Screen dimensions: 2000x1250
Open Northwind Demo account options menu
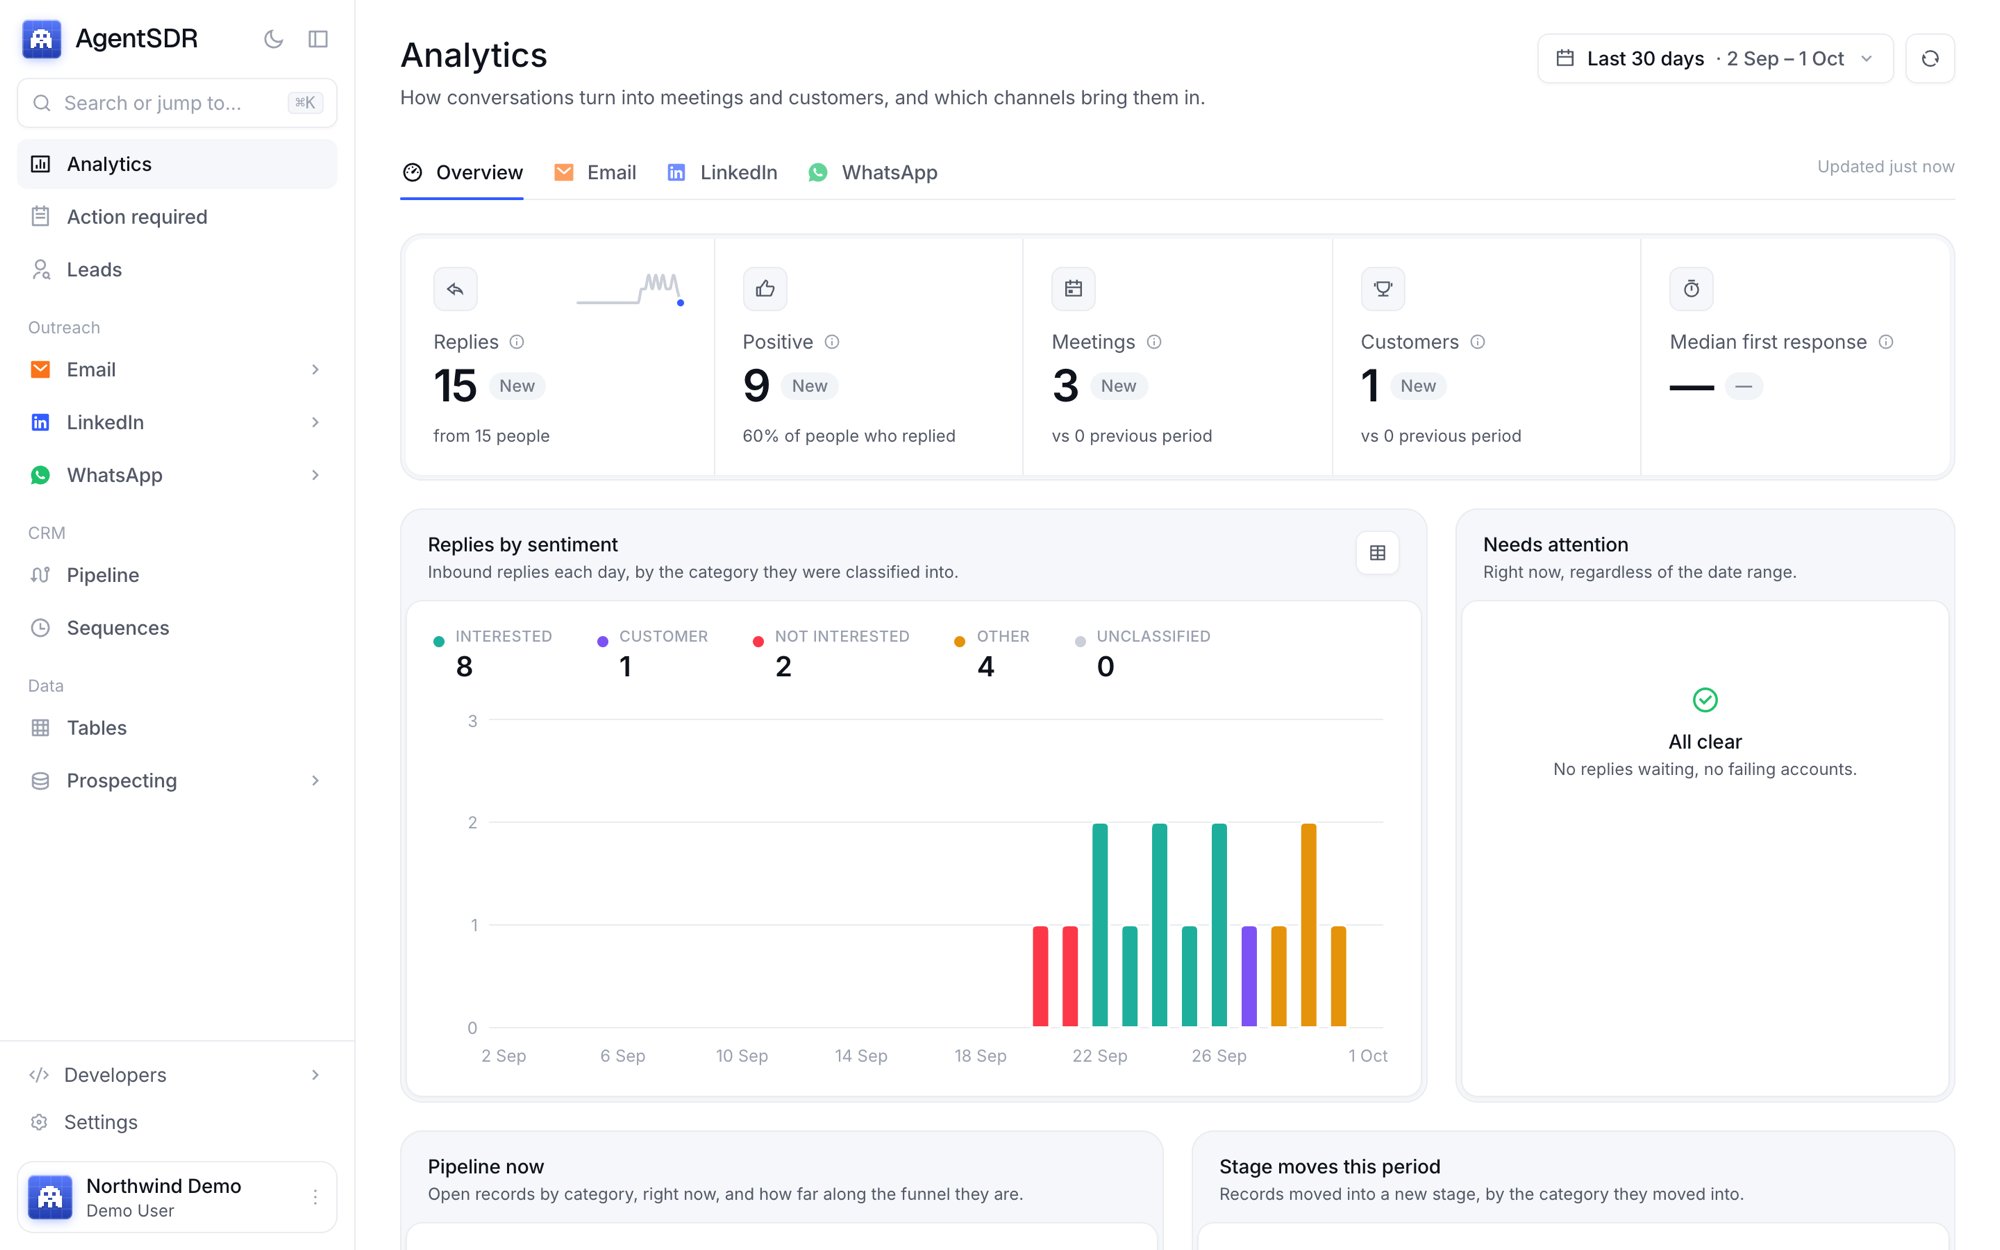click(x=315, y=1197)
